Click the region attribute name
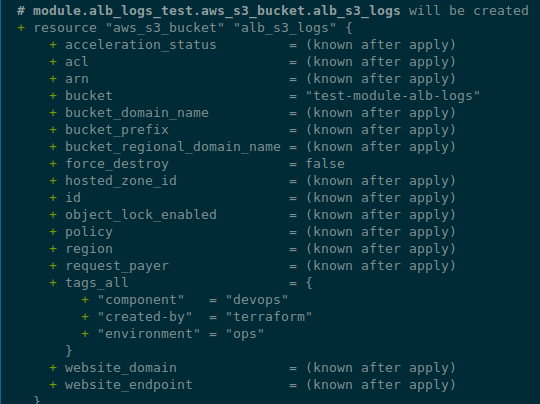The width and height of the screenshot is (540, 404). (89, 249)
